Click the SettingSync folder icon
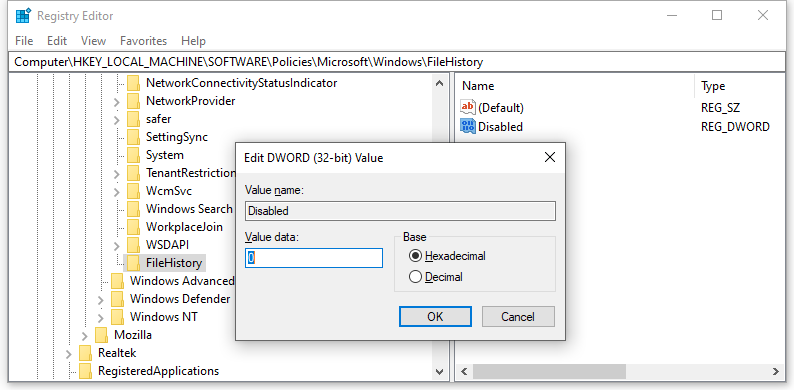Viewport: 794px width, 390px height. point(133,137)
